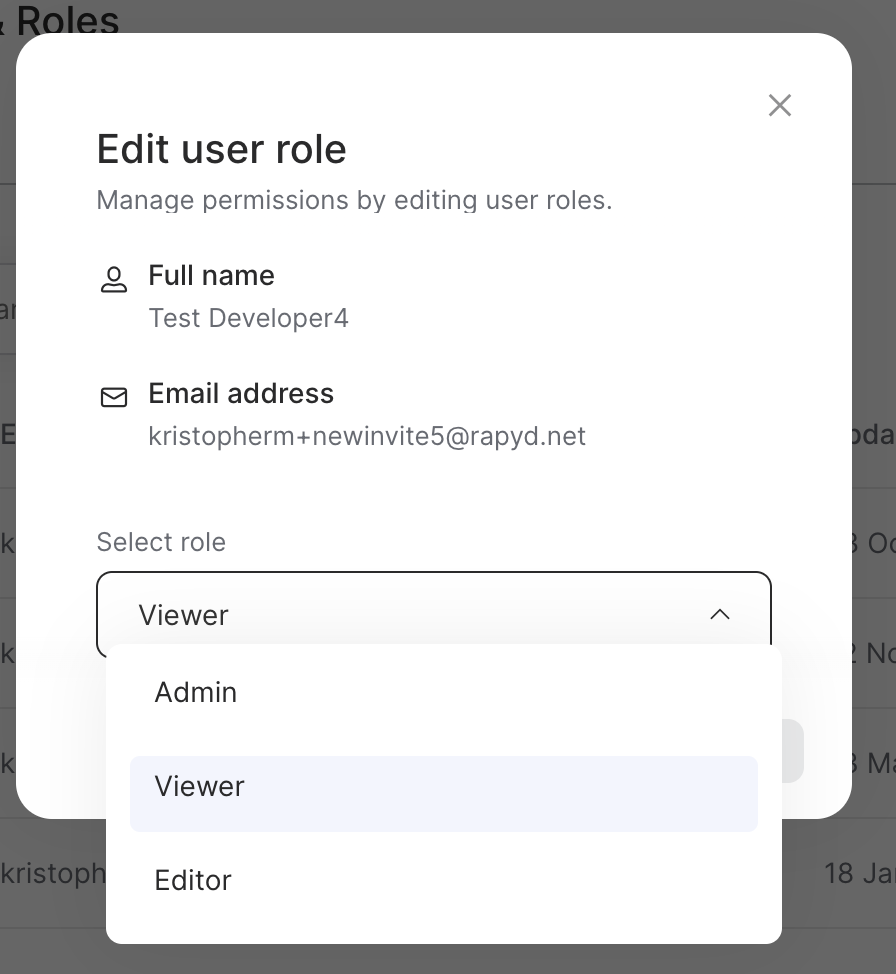The image size is (896, 974).
Task: Click the chevron icon in the role selector
Action: [720, 615]
